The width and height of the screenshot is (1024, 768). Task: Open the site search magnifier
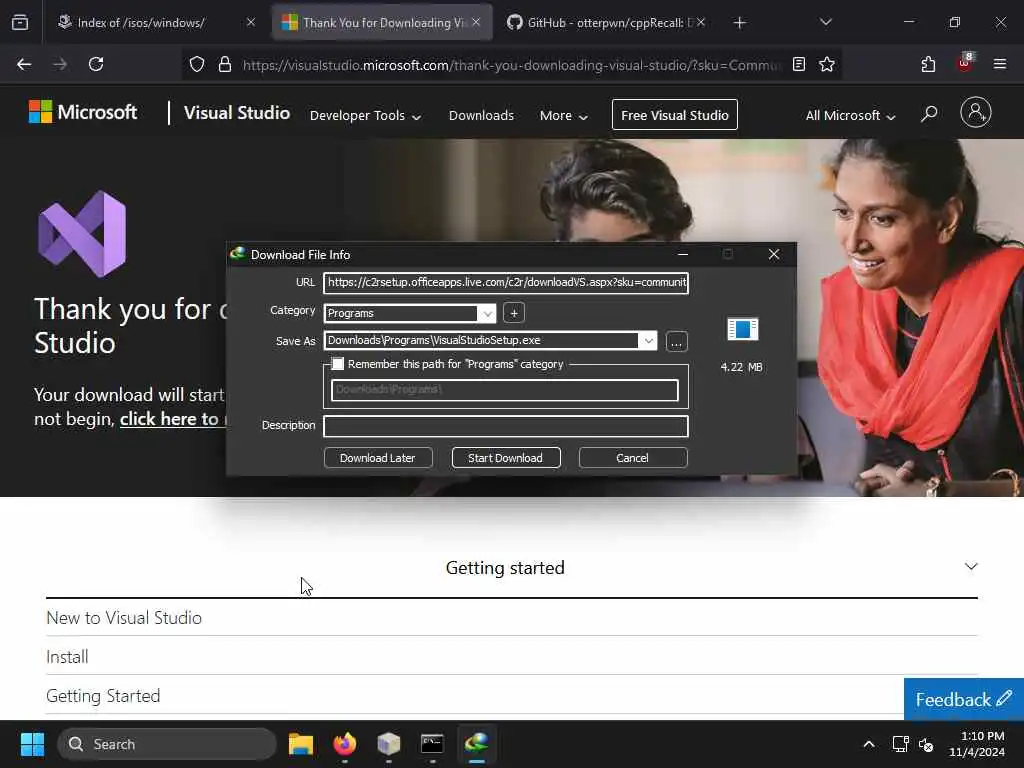[929, 114]
